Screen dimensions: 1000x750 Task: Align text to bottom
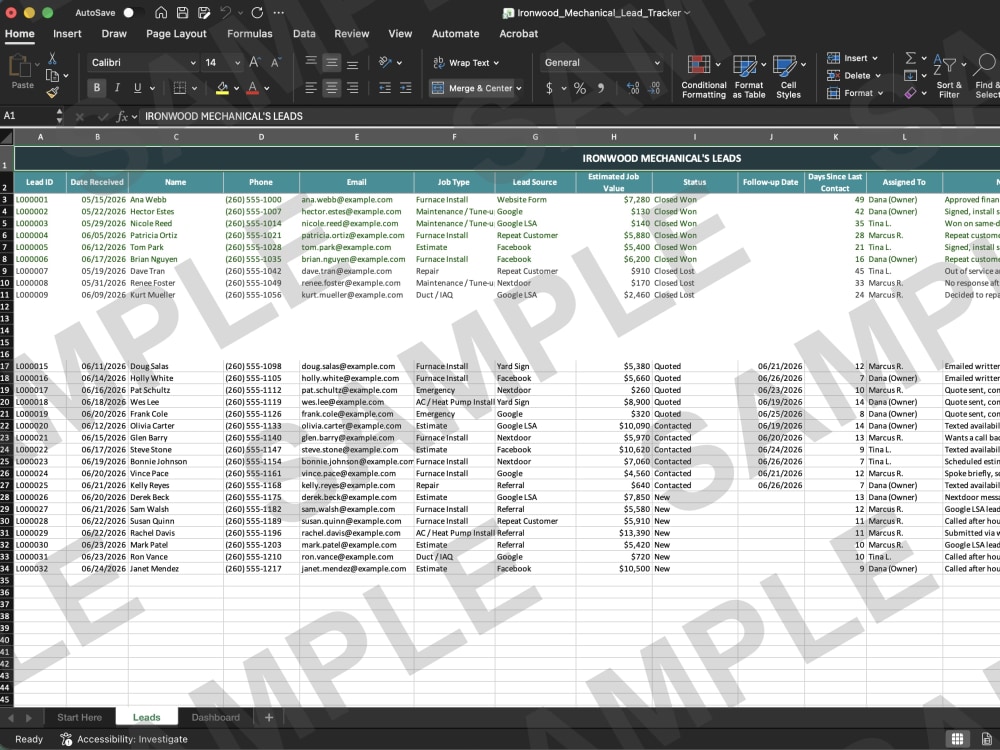click(352, 62)
